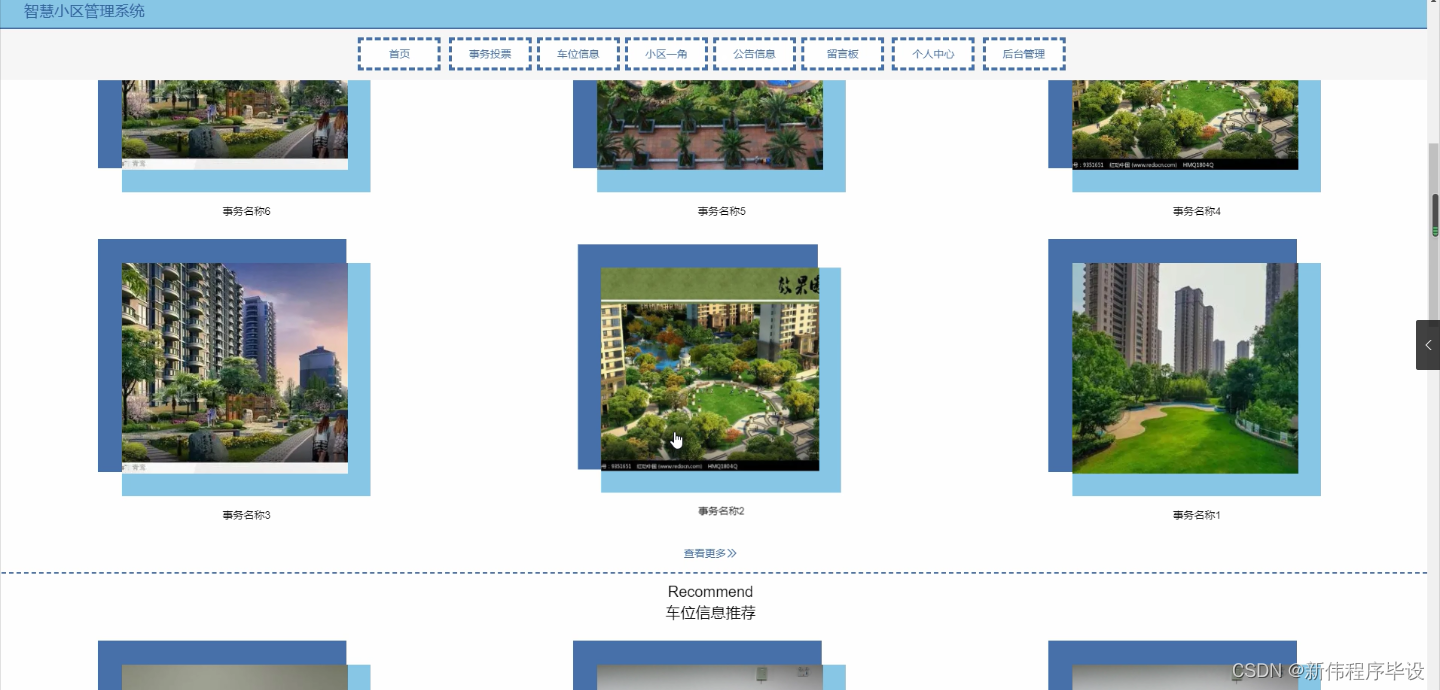Open the first 车位信息推荐 recommendation thumbnail
The image size is (1440, 690).
click(234, 678)
